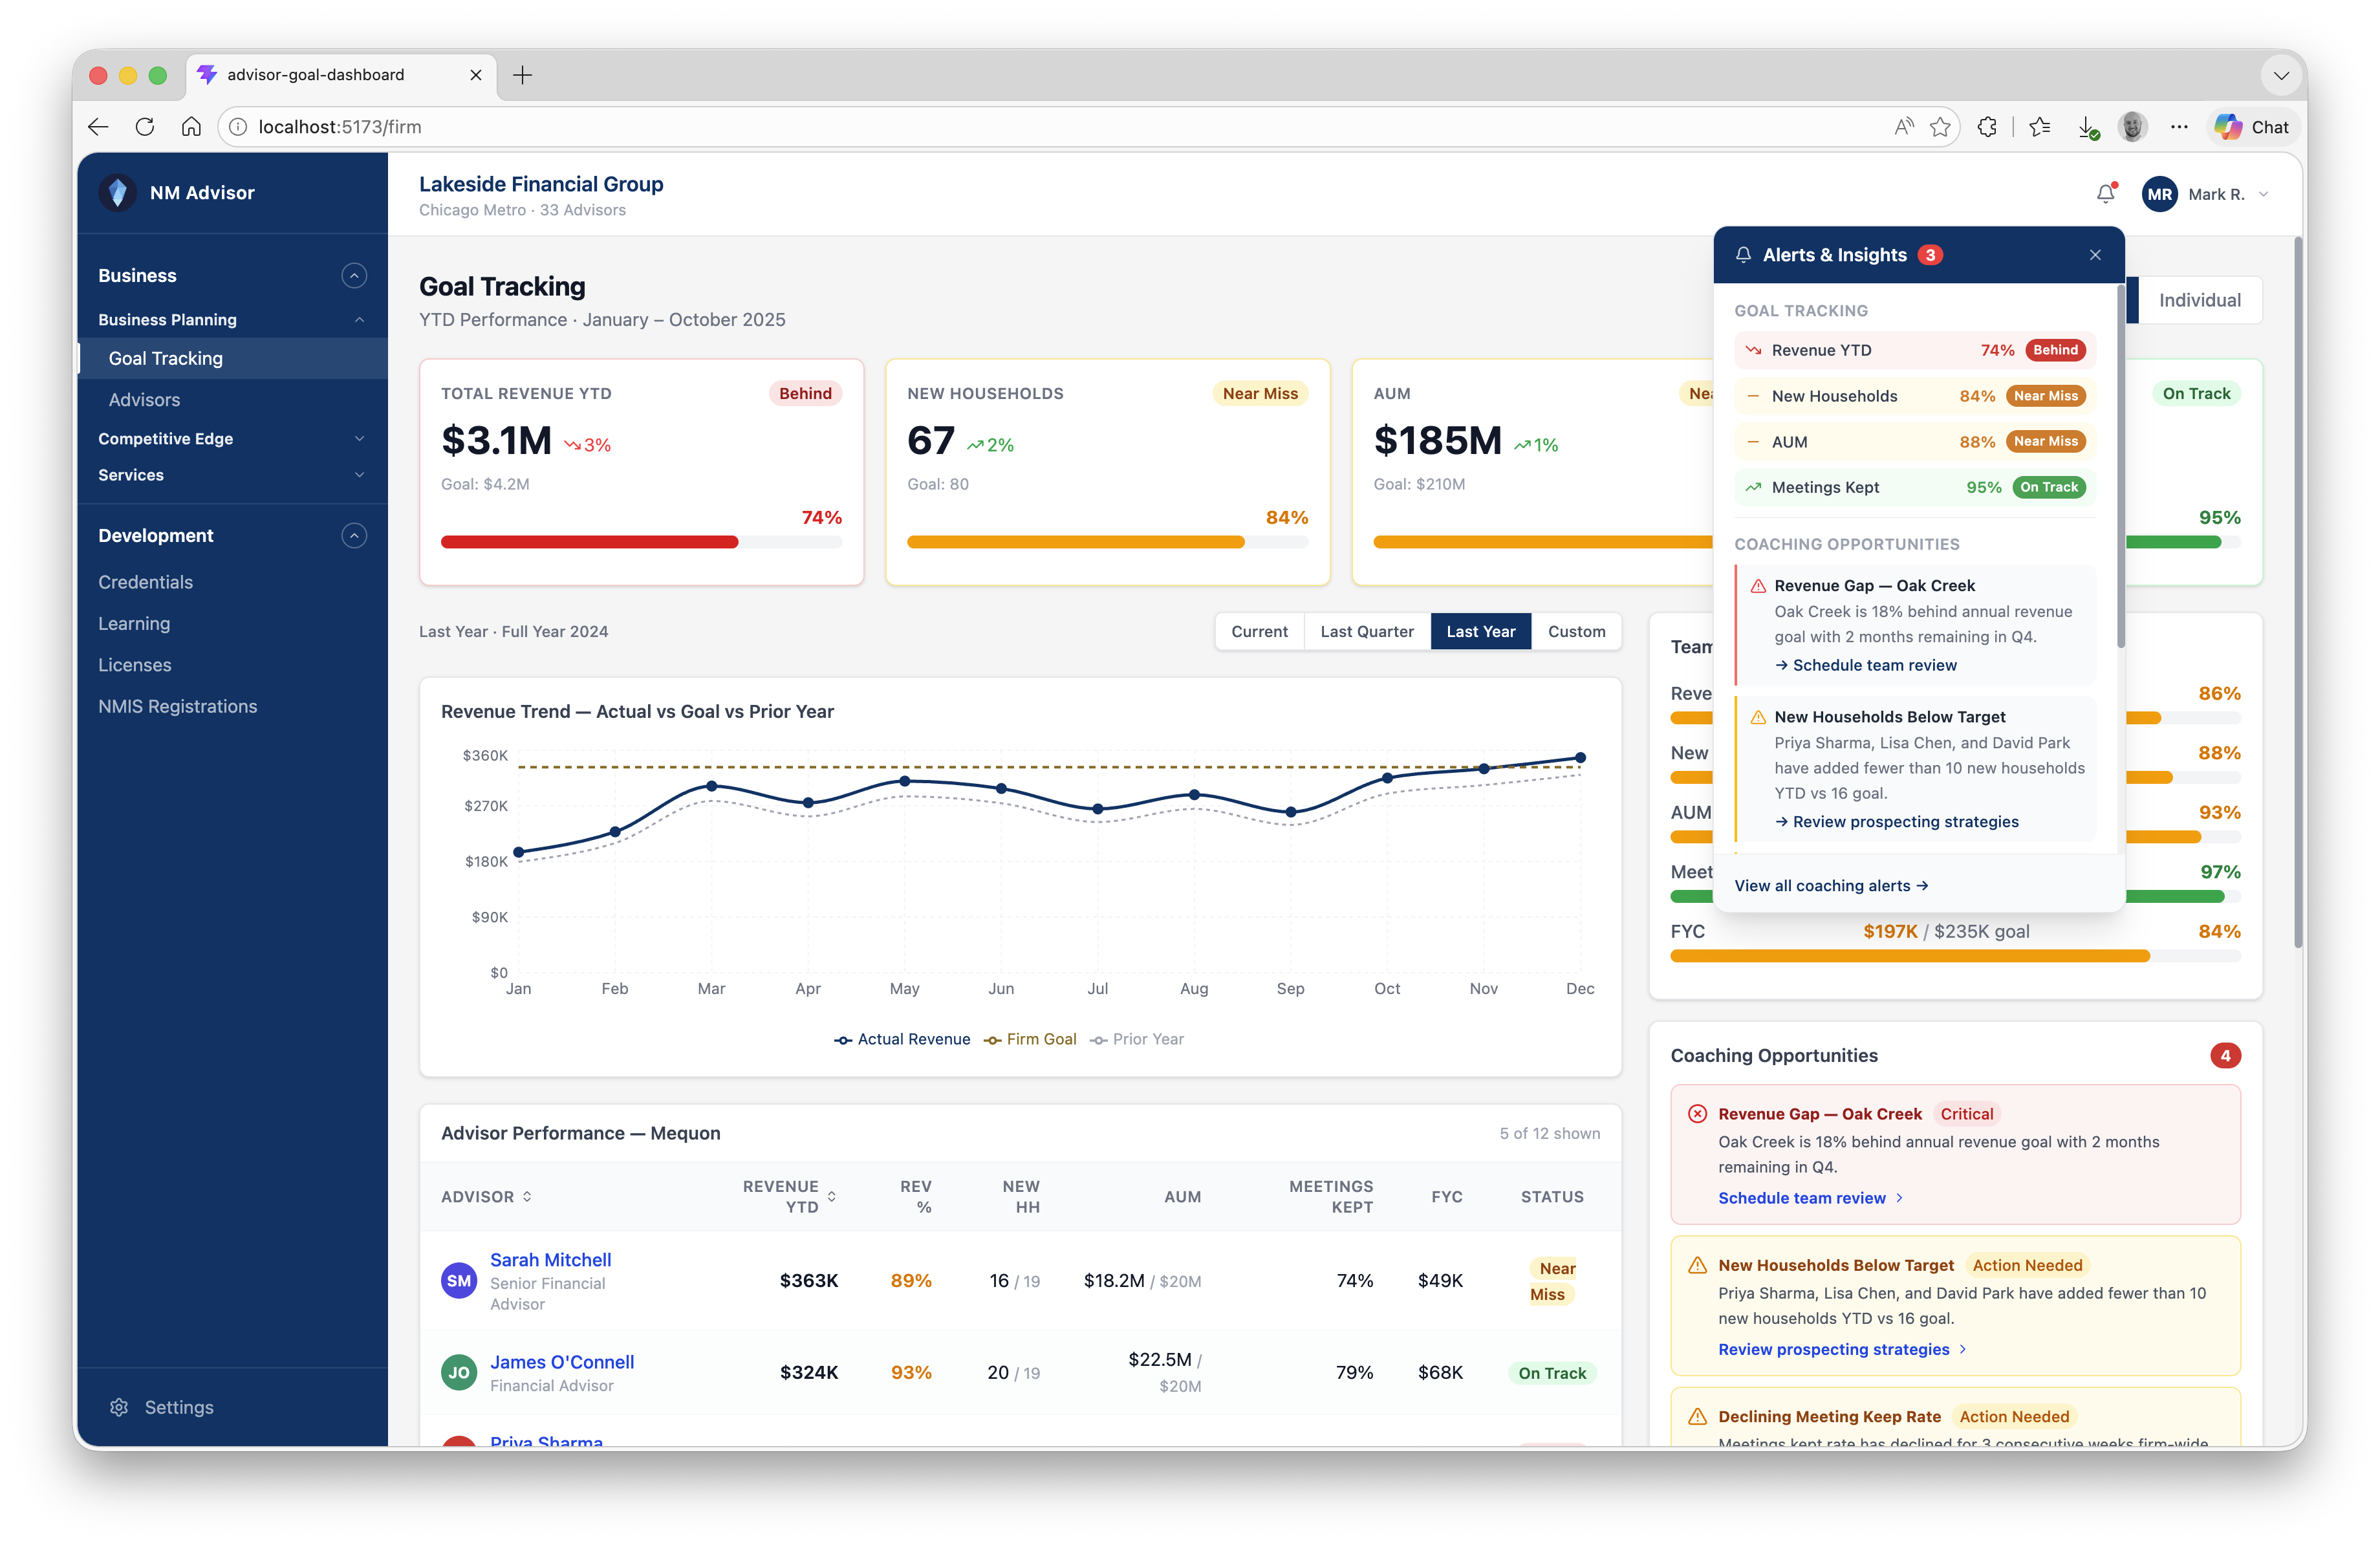Open the browser three-dot menu
The width and height of the screenshot is (2380, 1547).
(x=2179, y=127)
